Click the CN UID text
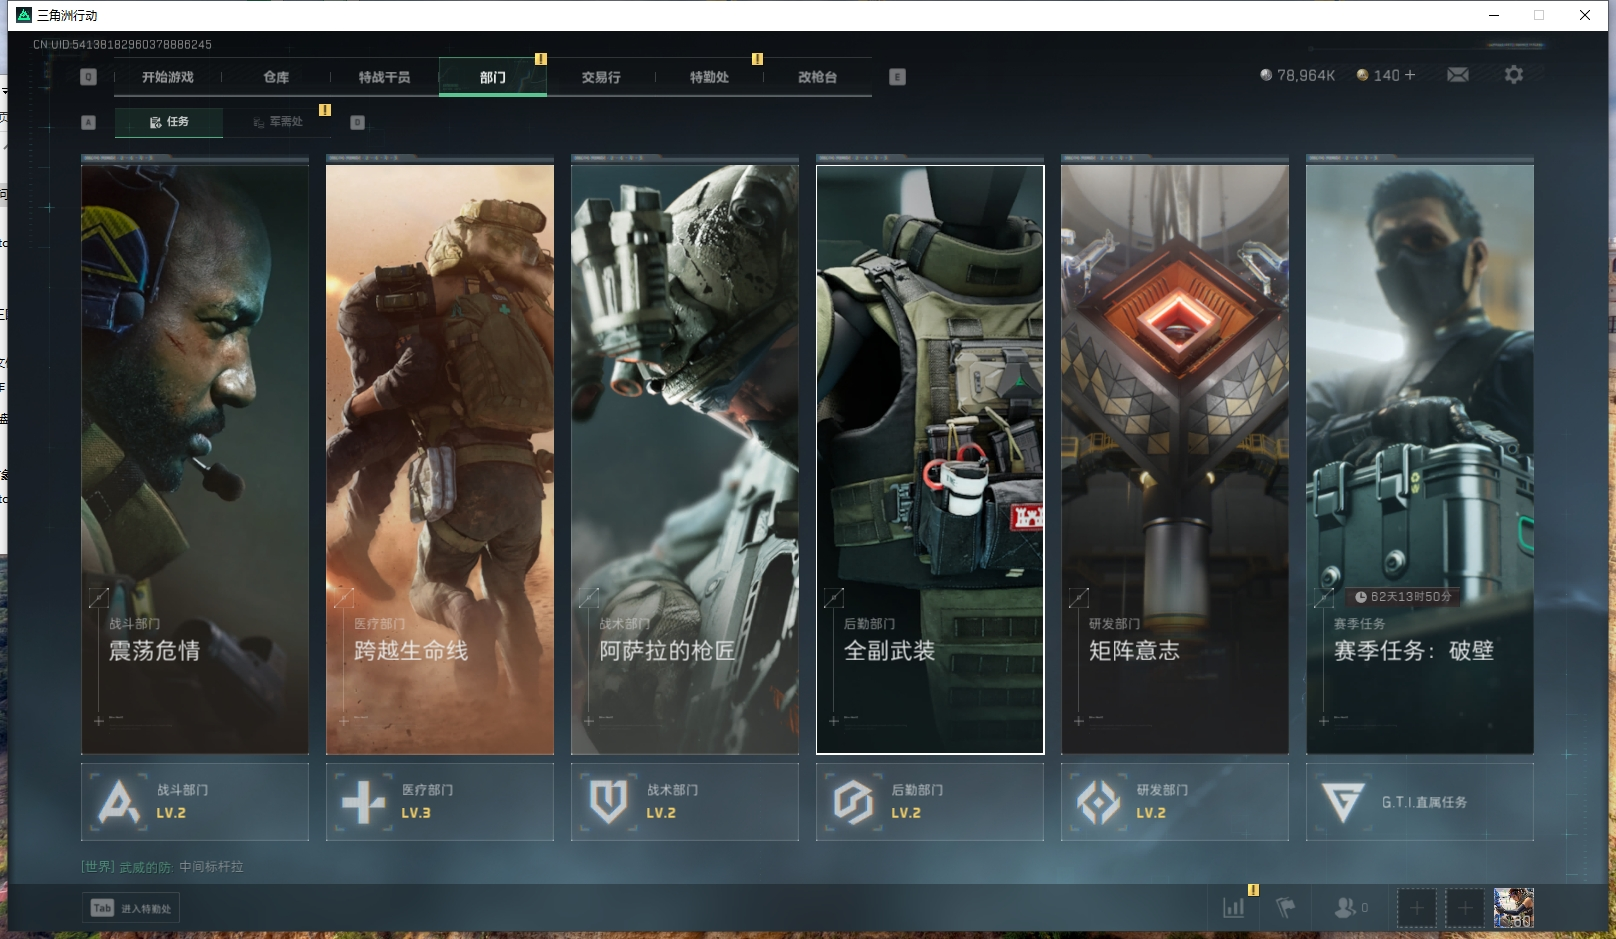The height and width of the screenshot is (939, 1616). point(122,44)
